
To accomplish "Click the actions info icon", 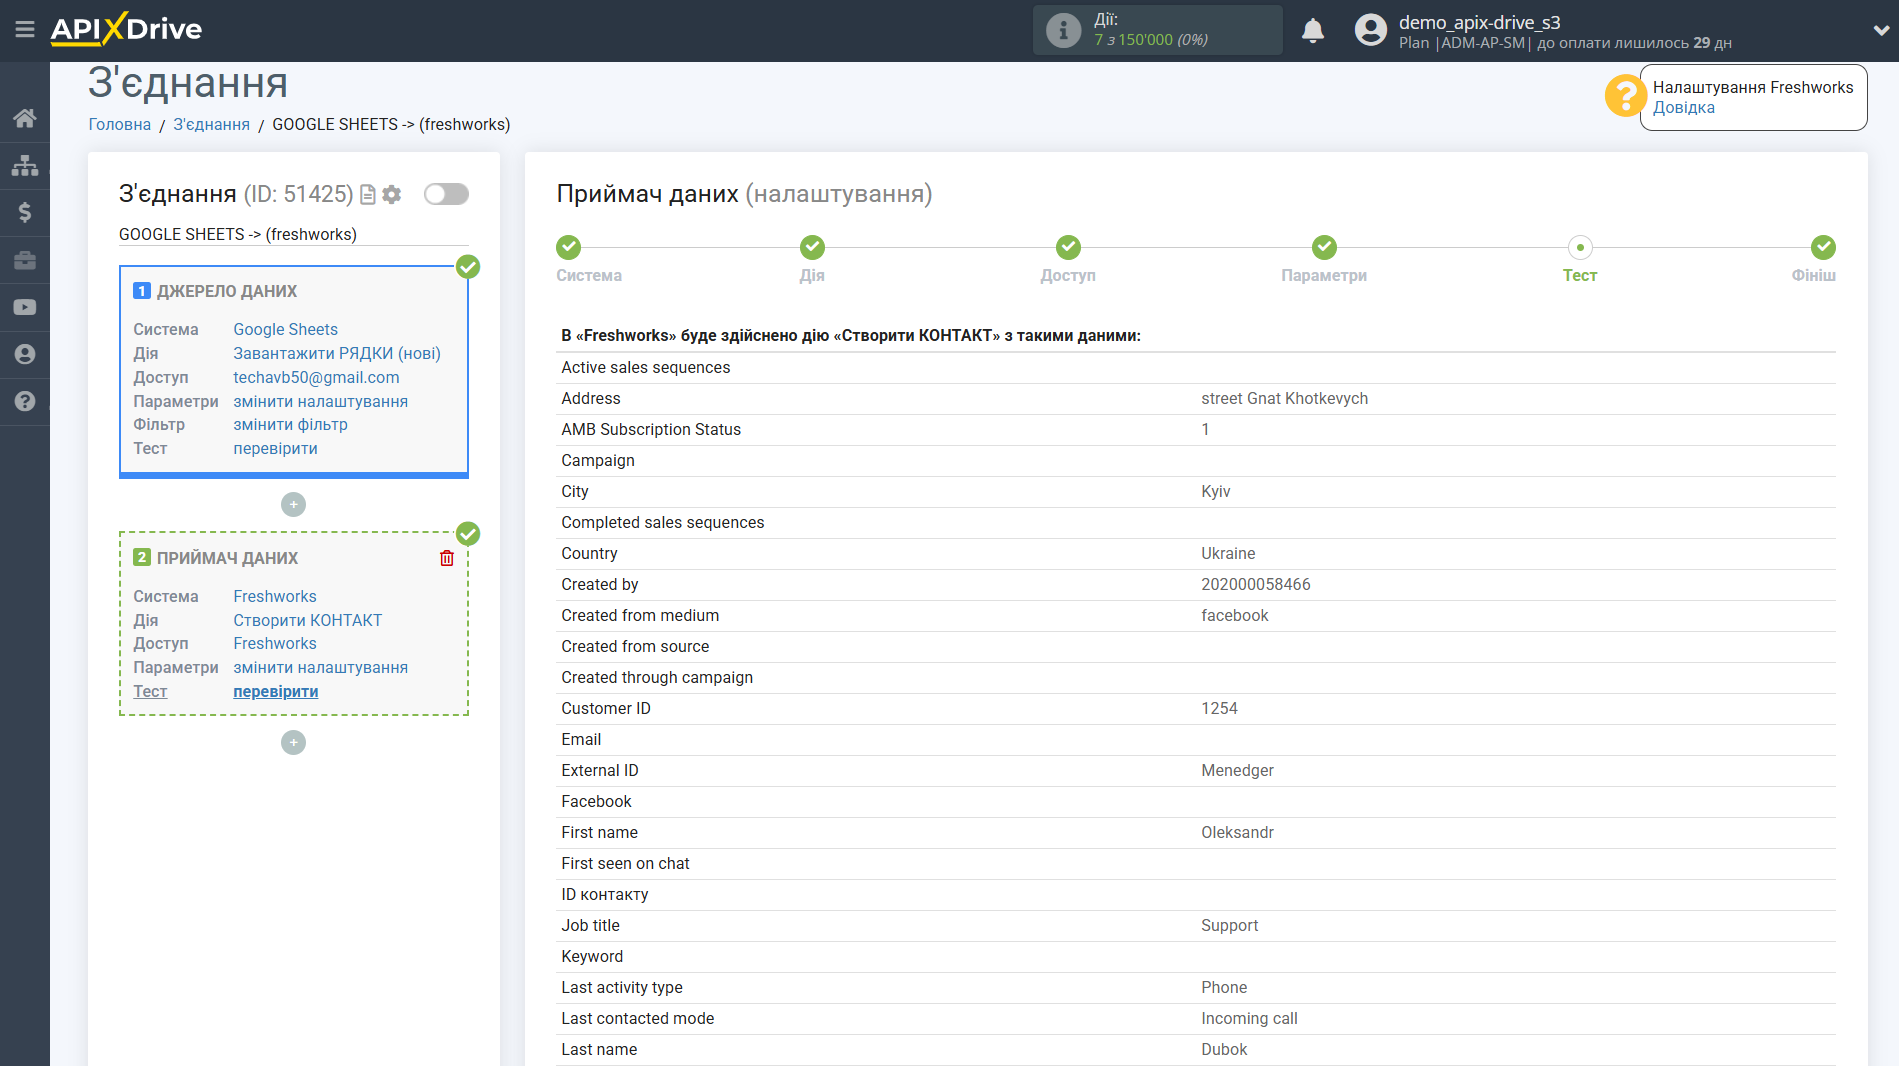I will (x=1063, y=30).
